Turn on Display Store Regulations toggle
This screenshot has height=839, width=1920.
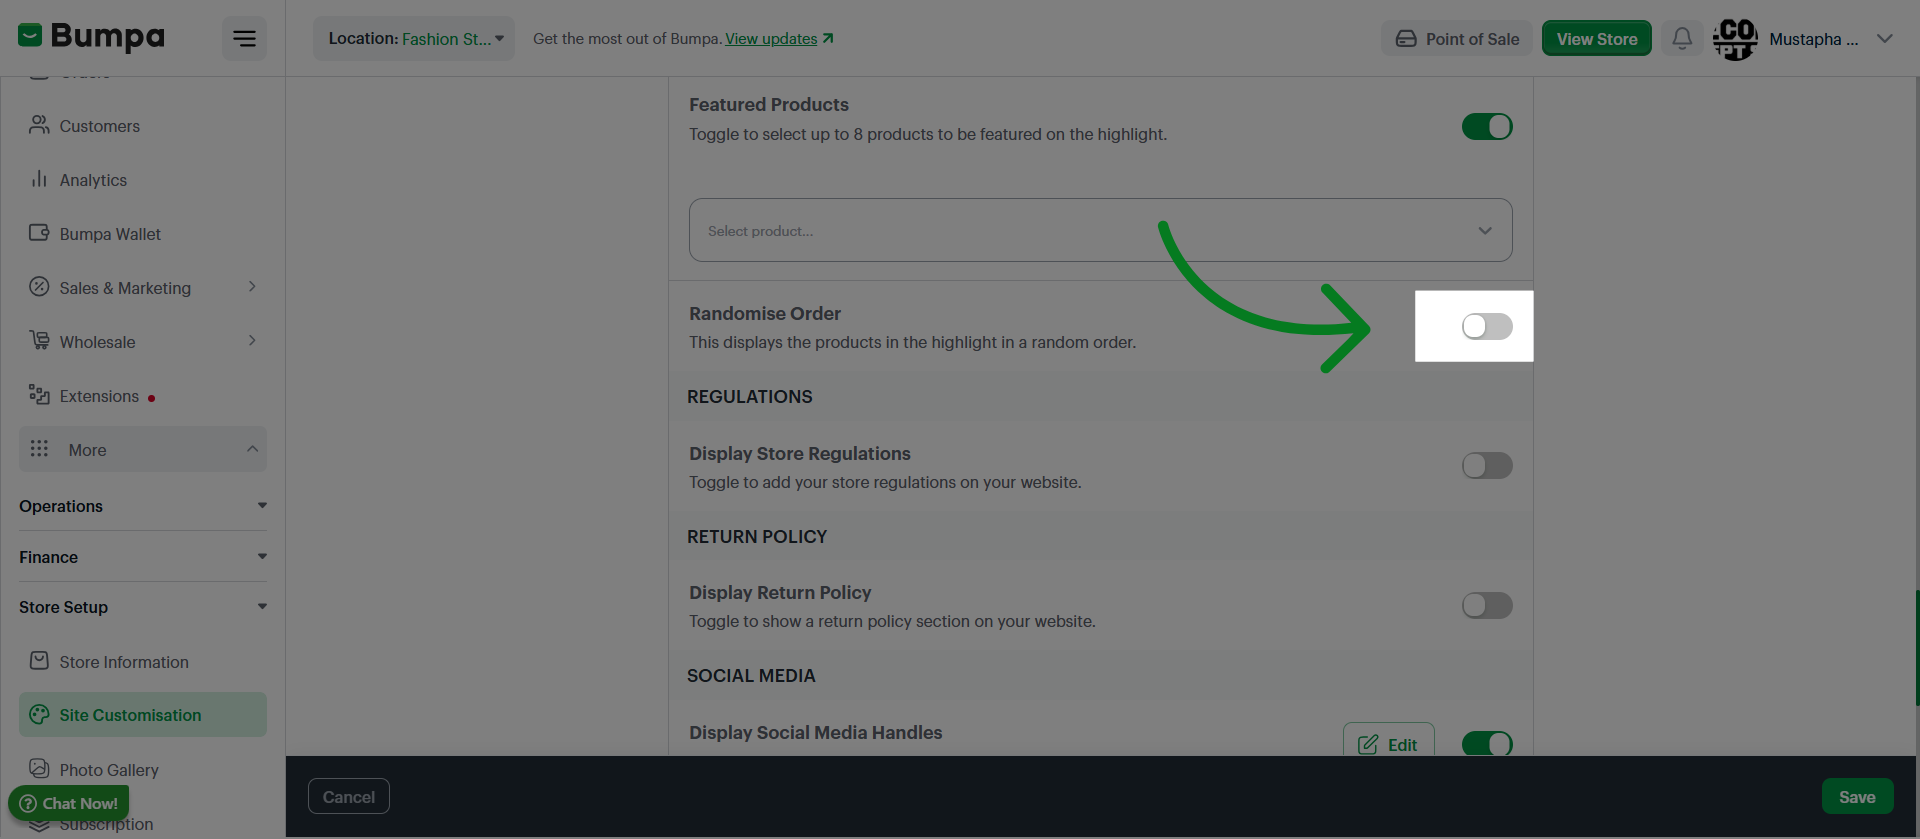(1487, 466)
